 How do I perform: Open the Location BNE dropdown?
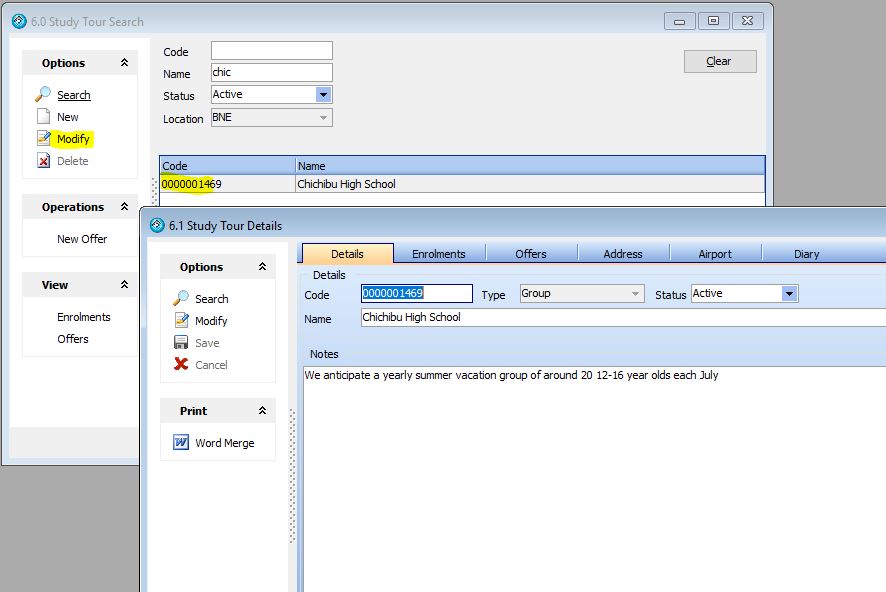click(323, 118)
